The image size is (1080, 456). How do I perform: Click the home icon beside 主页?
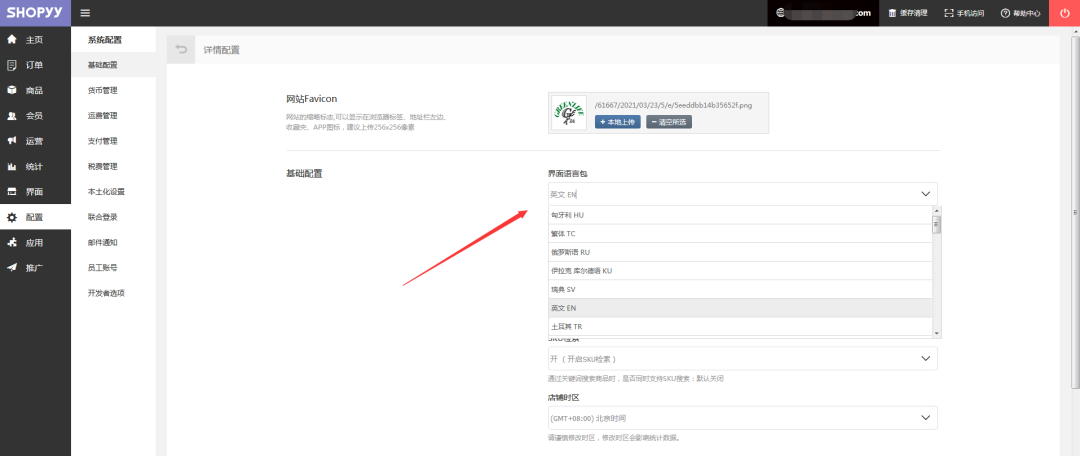pyautogui.click(x=12, y=40)
